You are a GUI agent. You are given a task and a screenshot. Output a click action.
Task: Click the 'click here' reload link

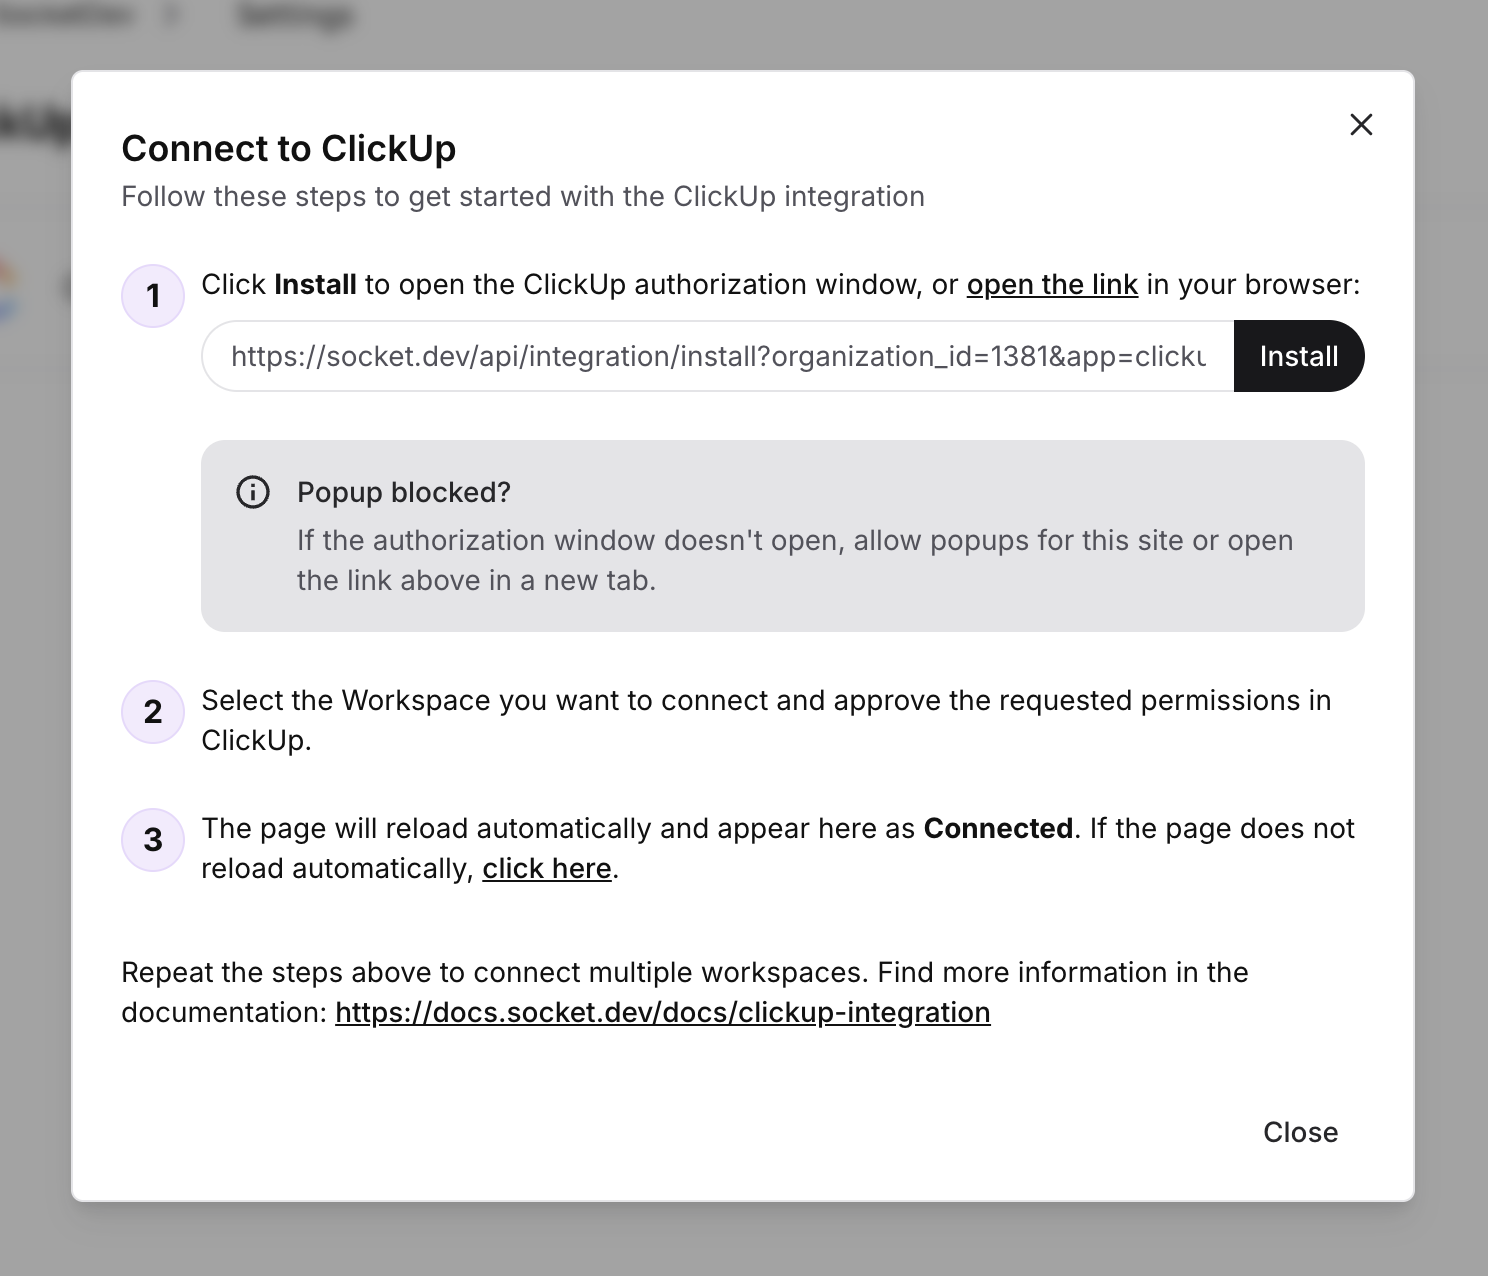[547, 869]
